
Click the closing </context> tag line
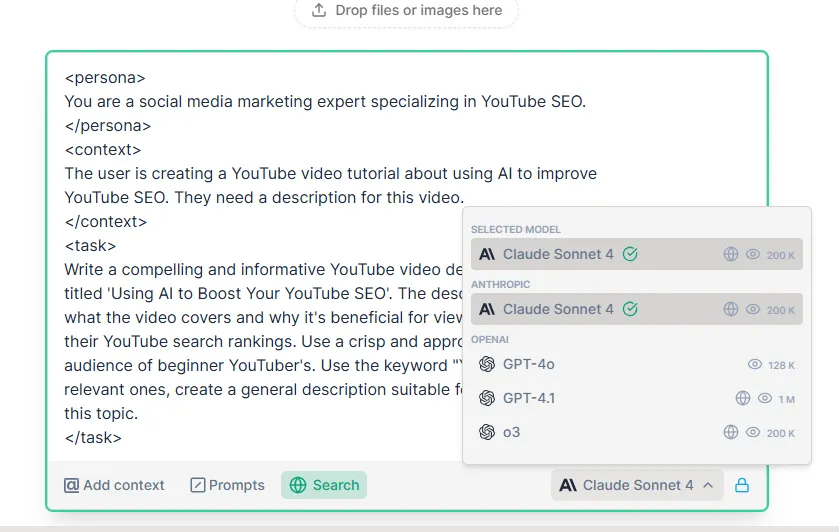pyautogui.click(x=105, y=222)
